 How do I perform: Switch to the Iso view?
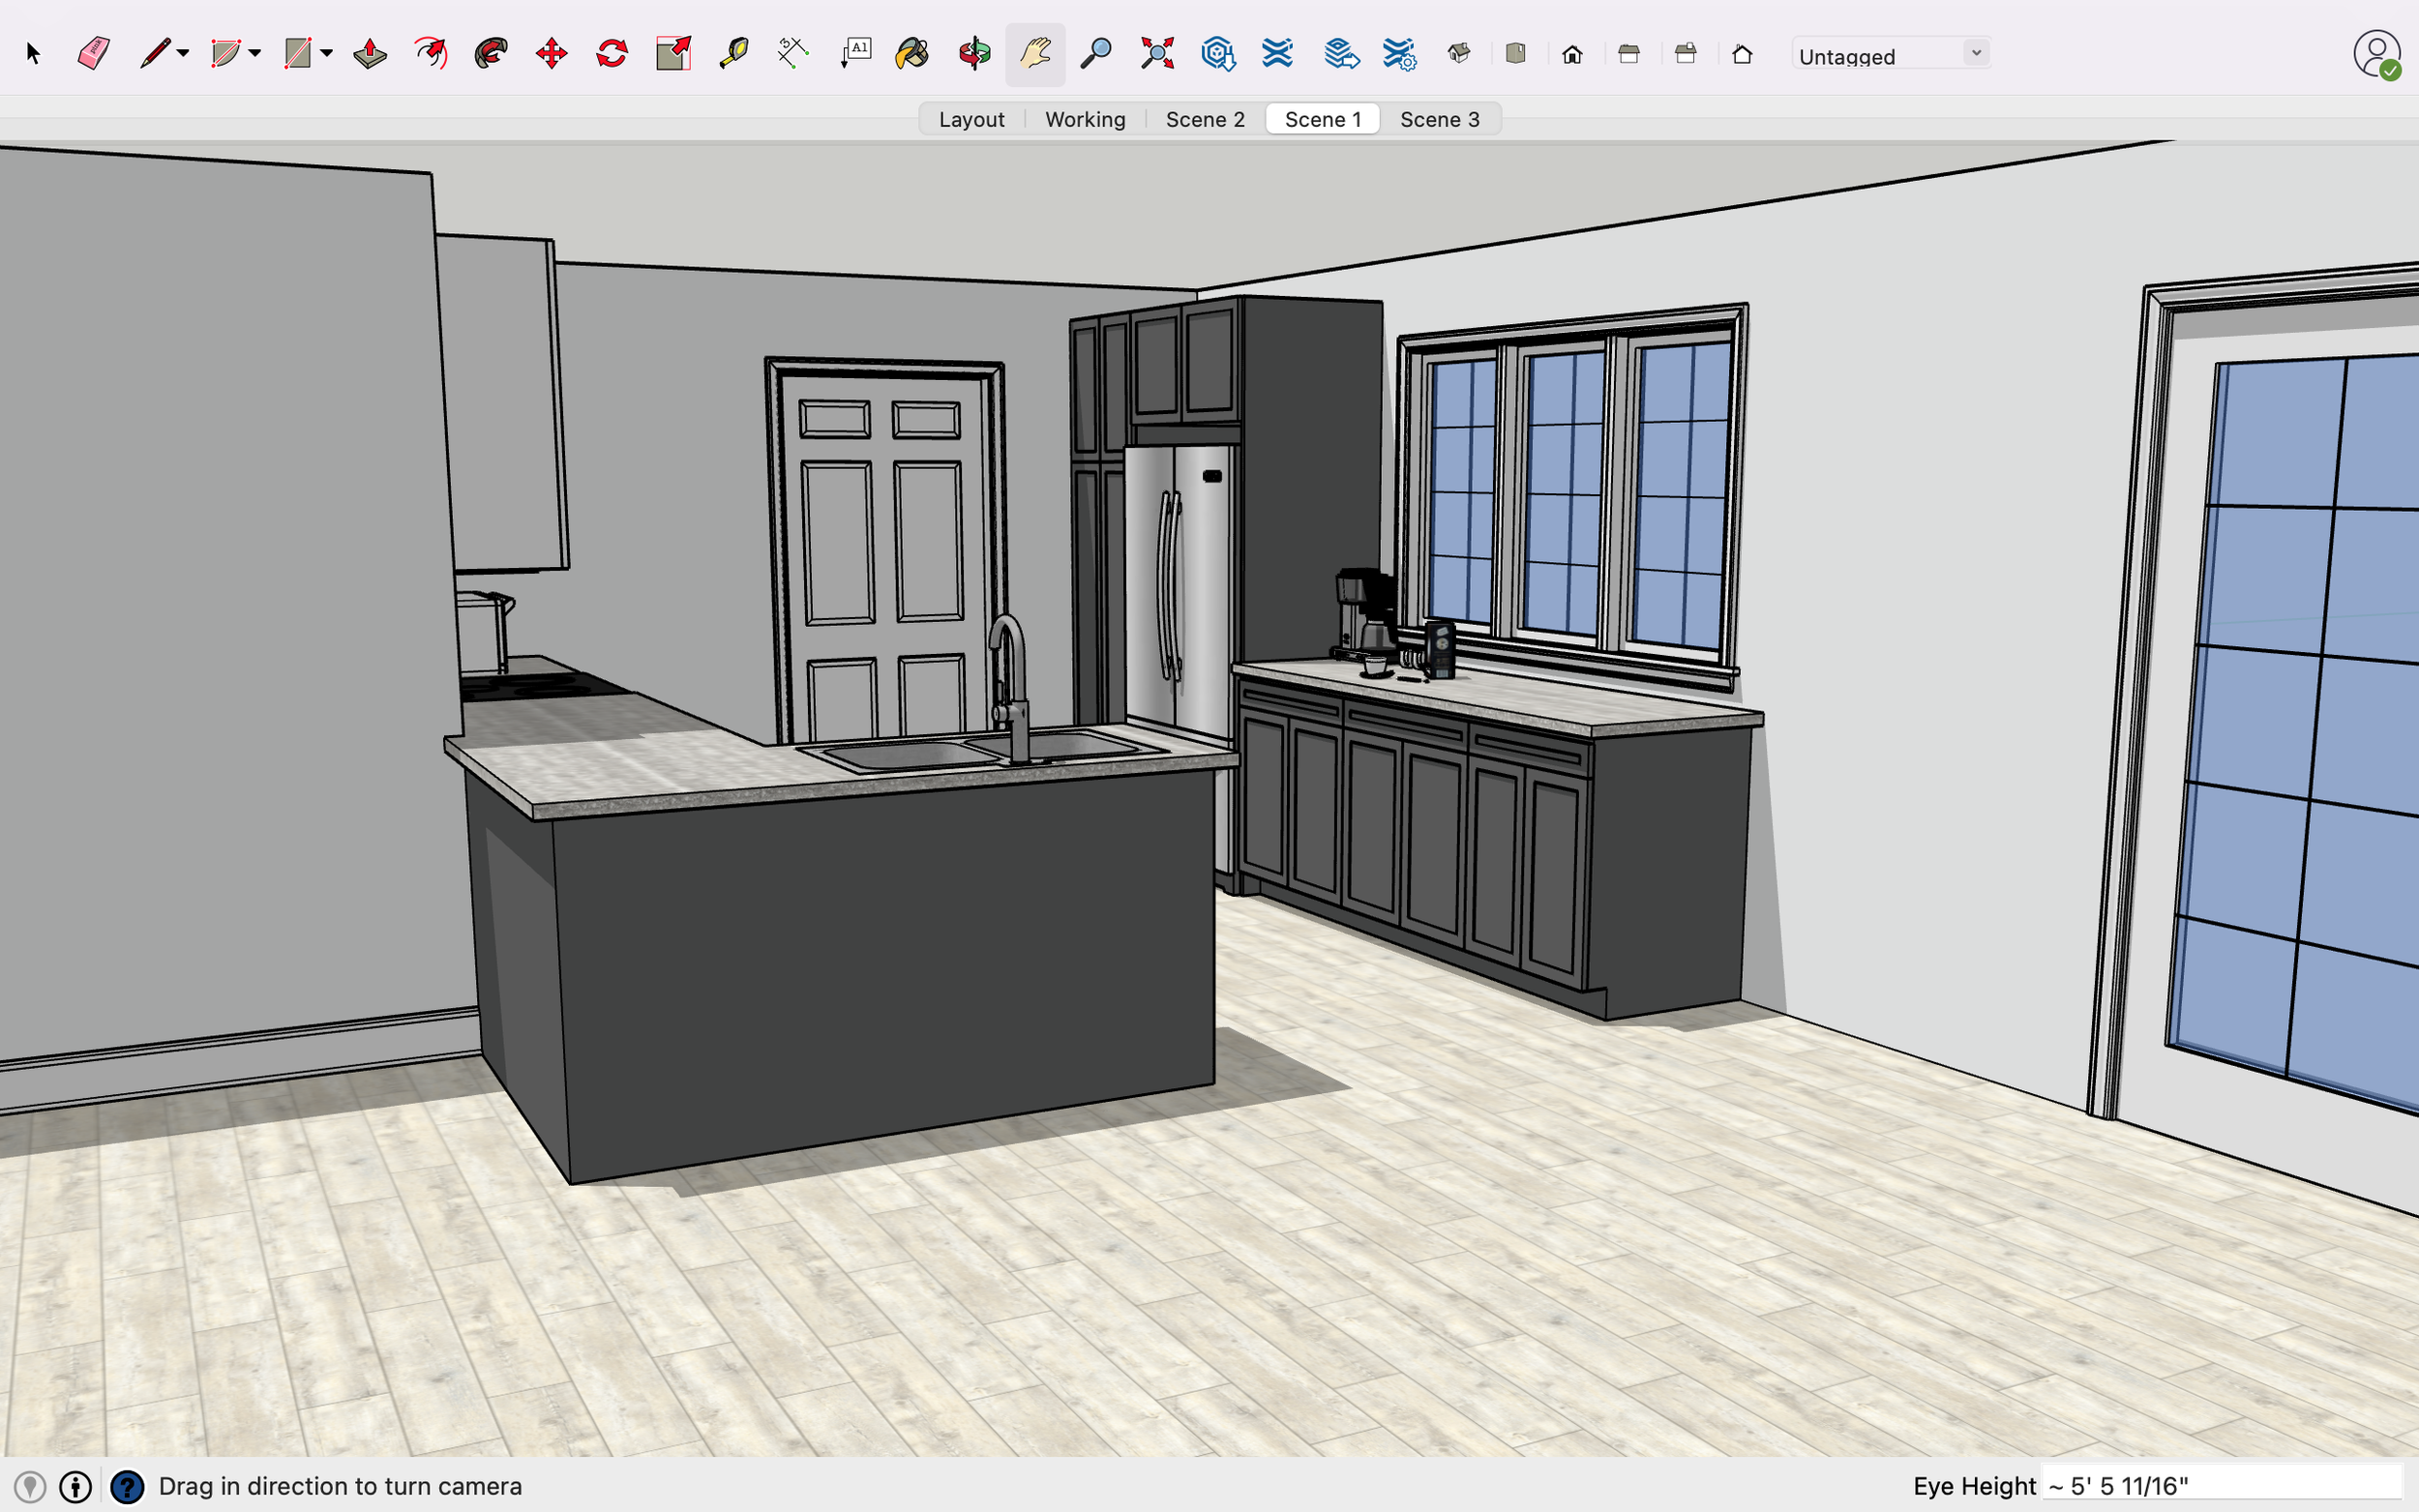(x=1459, y=53)
